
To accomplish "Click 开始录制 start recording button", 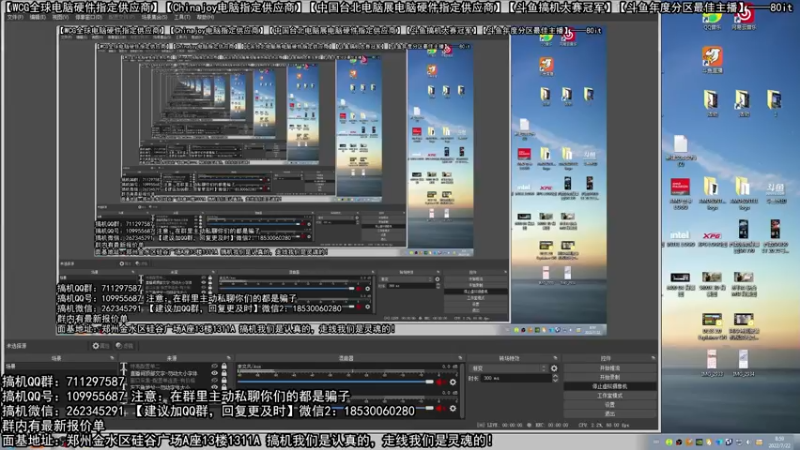I will pos(610,377).
